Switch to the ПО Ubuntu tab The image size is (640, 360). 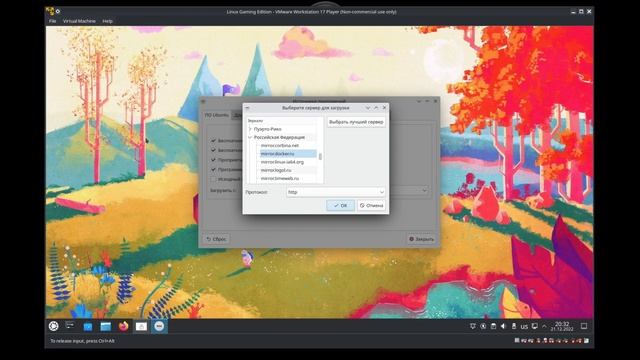[x=217, y=115]
